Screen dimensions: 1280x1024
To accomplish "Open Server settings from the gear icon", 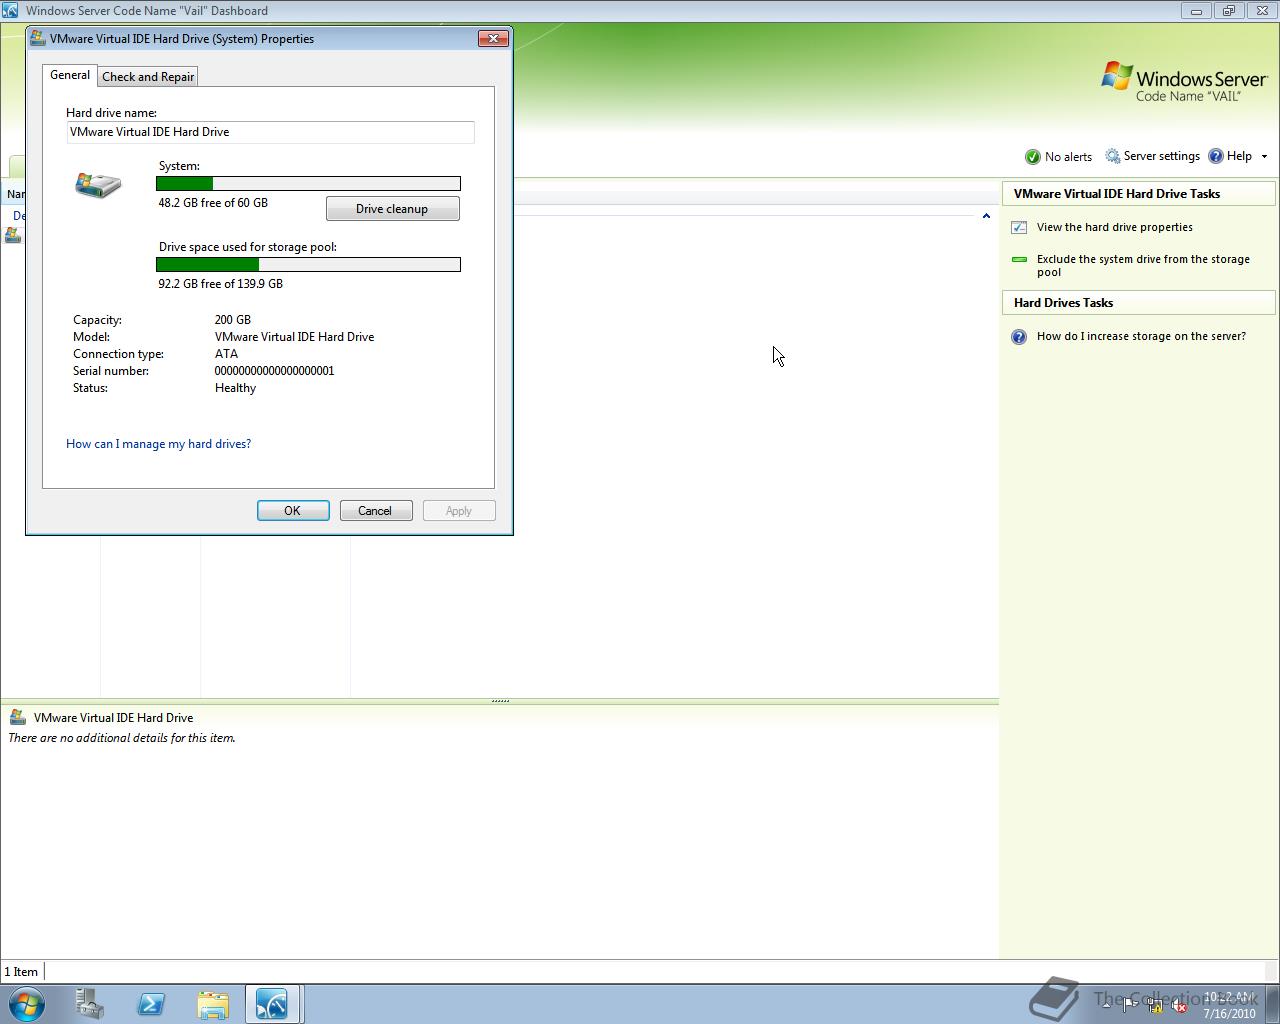I will click(1112, 156).
